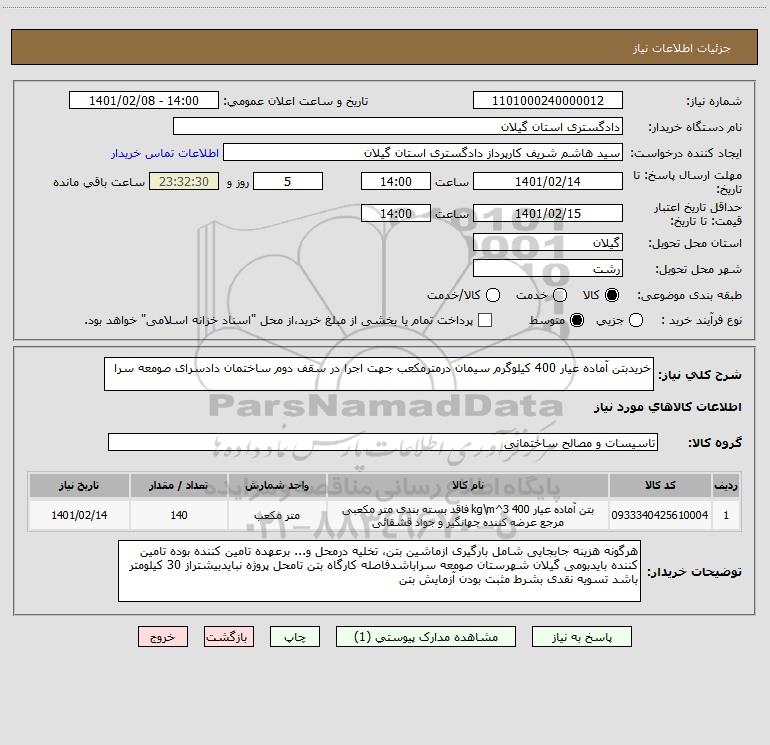This screenshot has height=745, width=770.
Task: Click the شماره نیاز label
Action: (x=714, y=102)
